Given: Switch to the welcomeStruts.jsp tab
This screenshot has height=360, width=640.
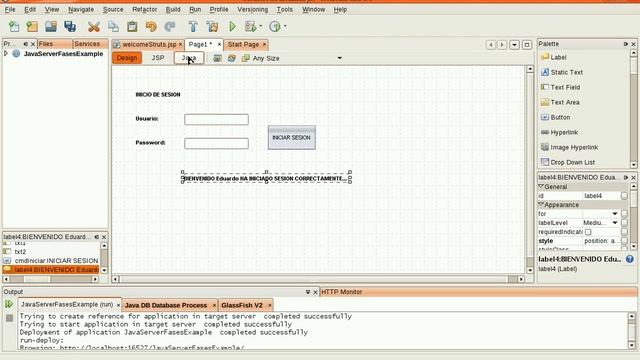Looking at the screenshot, I should 148,44.
